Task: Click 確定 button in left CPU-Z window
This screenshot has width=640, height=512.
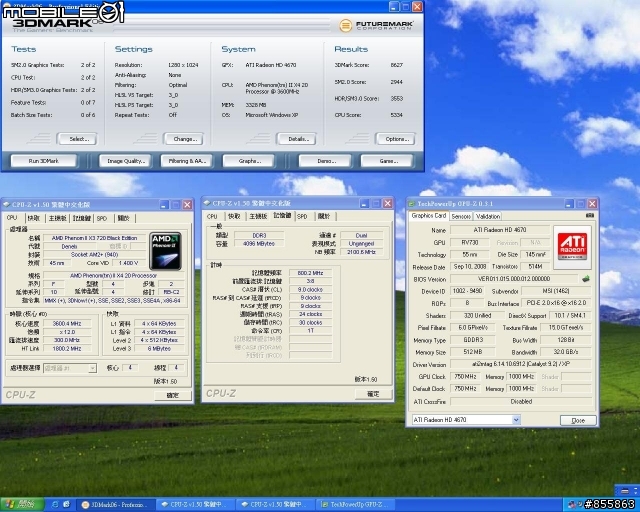Action: 173,395
